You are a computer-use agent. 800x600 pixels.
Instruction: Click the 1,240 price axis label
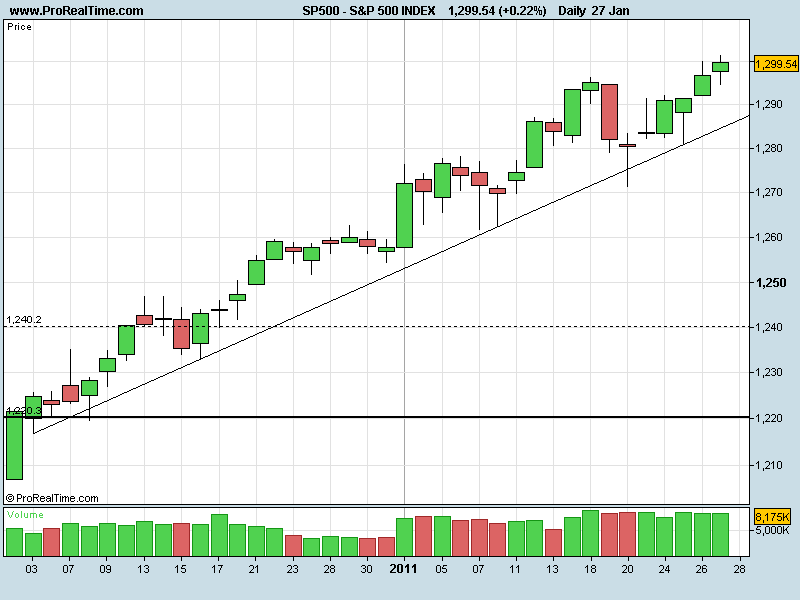[x=769, y=327]
